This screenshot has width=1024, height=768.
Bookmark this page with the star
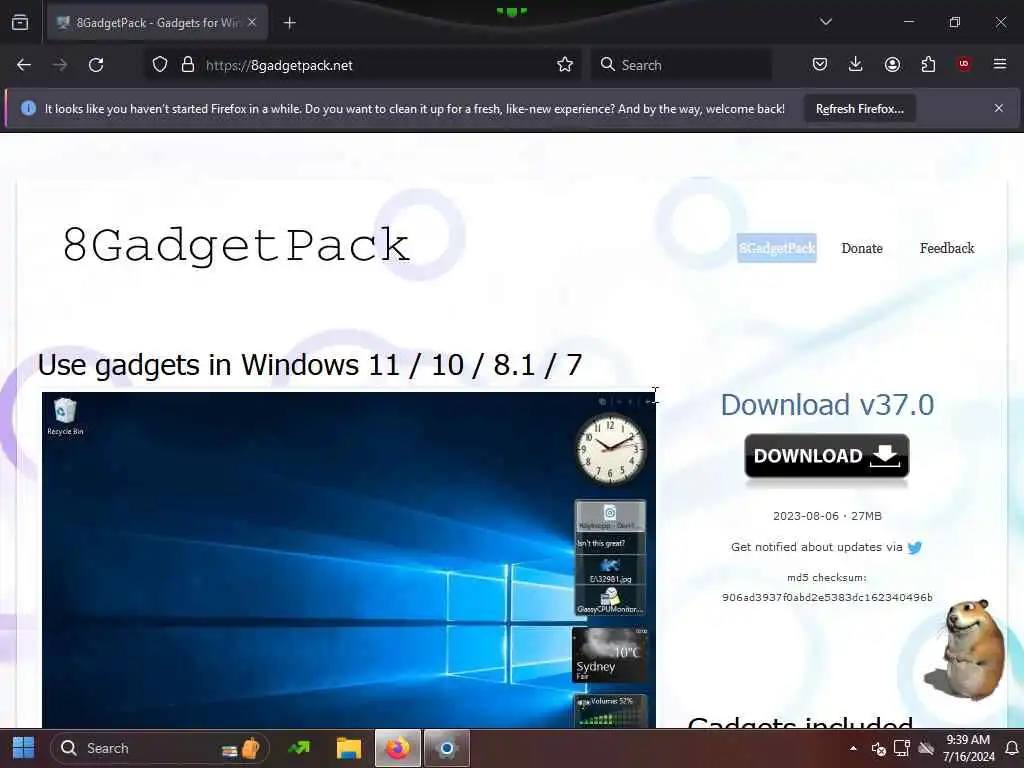[x=565, y=65]
